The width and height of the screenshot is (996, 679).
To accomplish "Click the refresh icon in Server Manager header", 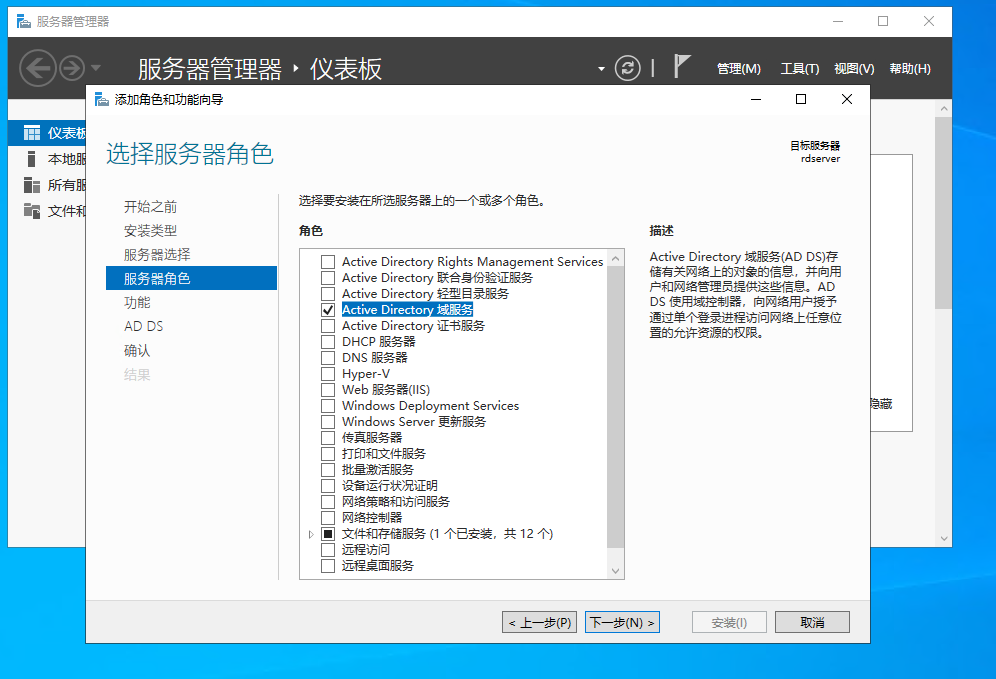I will (x=628, y=68).
